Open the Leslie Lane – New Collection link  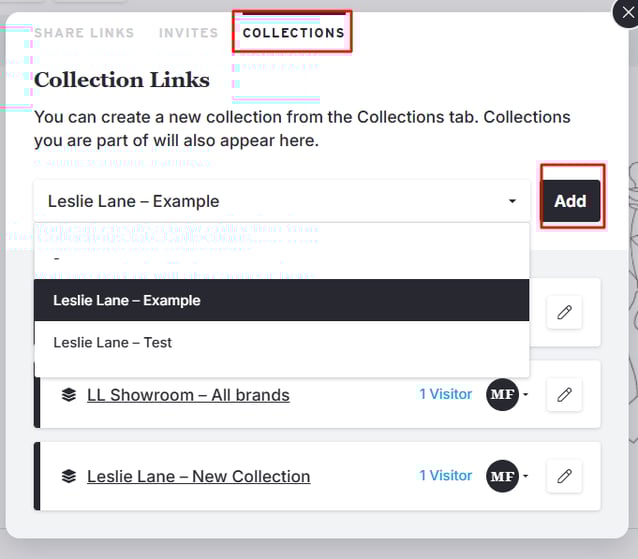coord(198,476)
